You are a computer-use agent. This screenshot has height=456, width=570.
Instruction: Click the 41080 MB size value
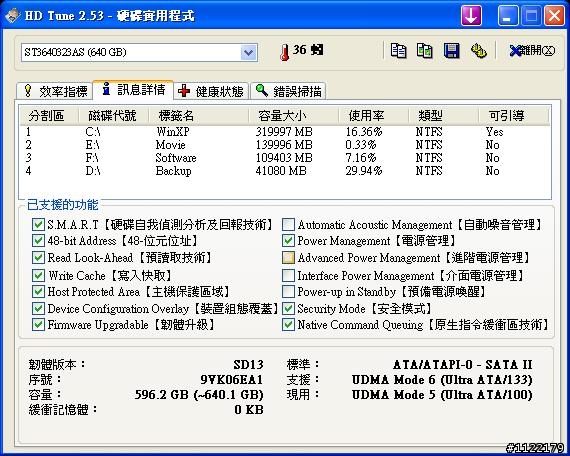tap(281, 171)
